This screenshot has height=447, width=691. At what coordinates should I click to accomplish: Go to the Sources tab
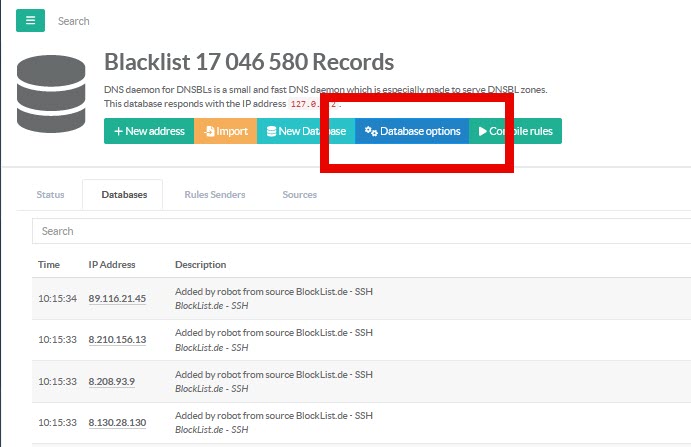point(299,194)
